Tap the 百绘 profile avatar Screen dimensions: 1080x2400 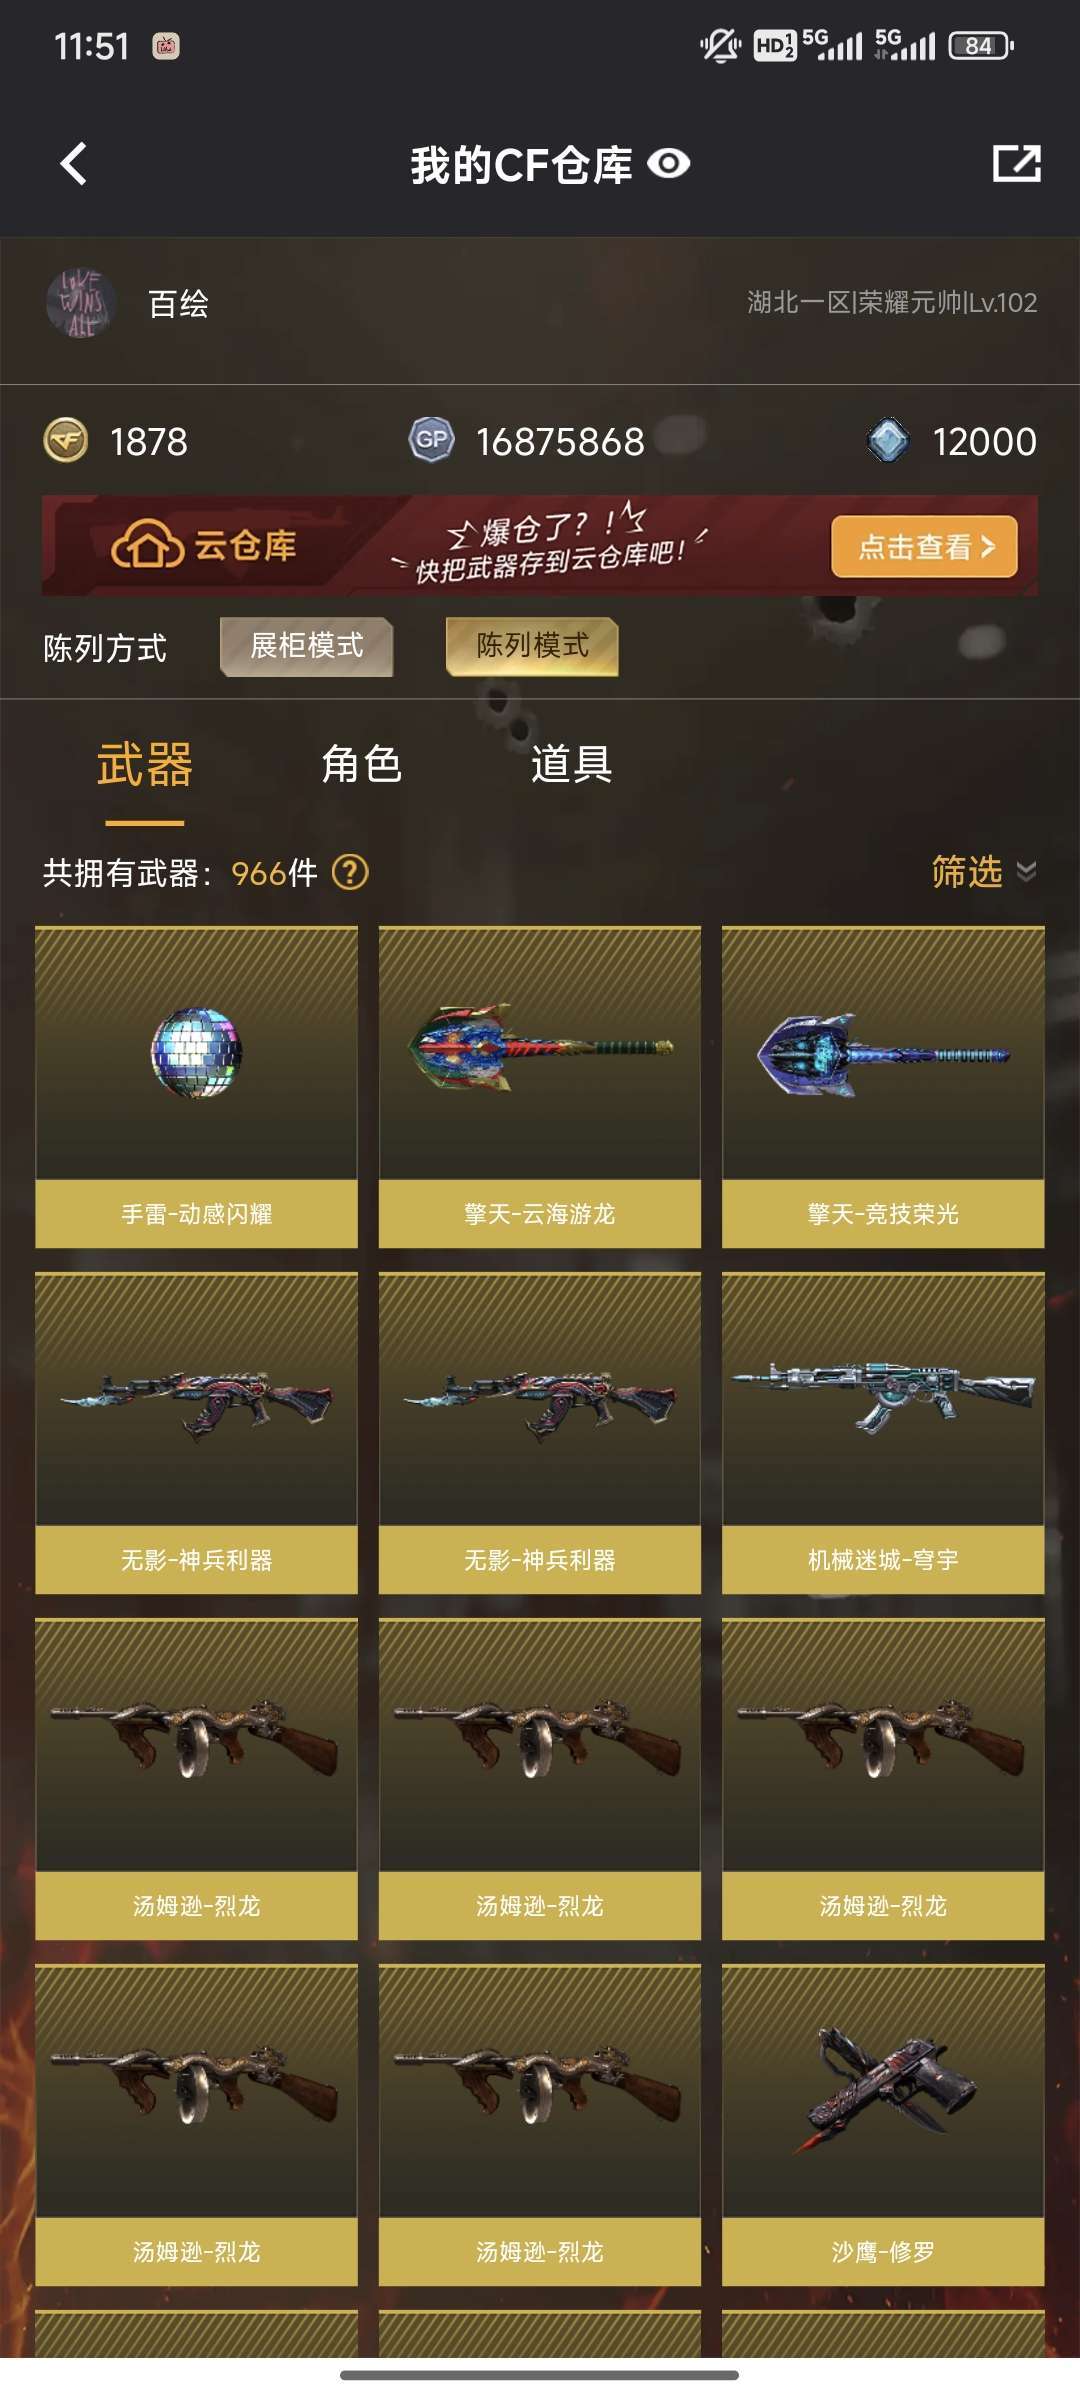click(x=81, y=303)
